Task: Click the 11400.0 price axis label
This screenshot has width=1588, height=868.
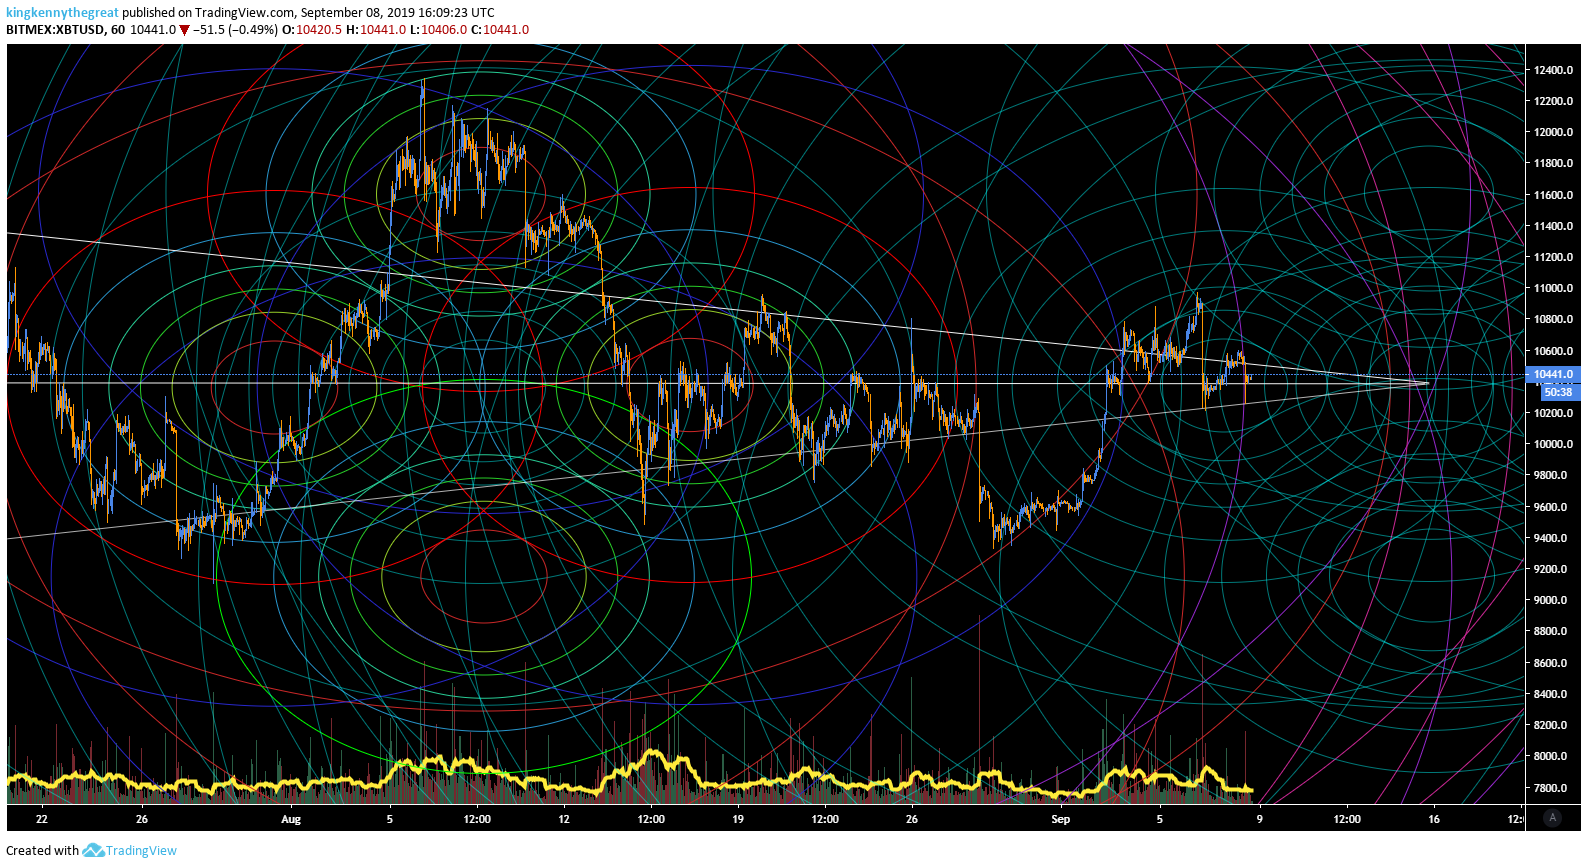Action: coord(1553,226)
